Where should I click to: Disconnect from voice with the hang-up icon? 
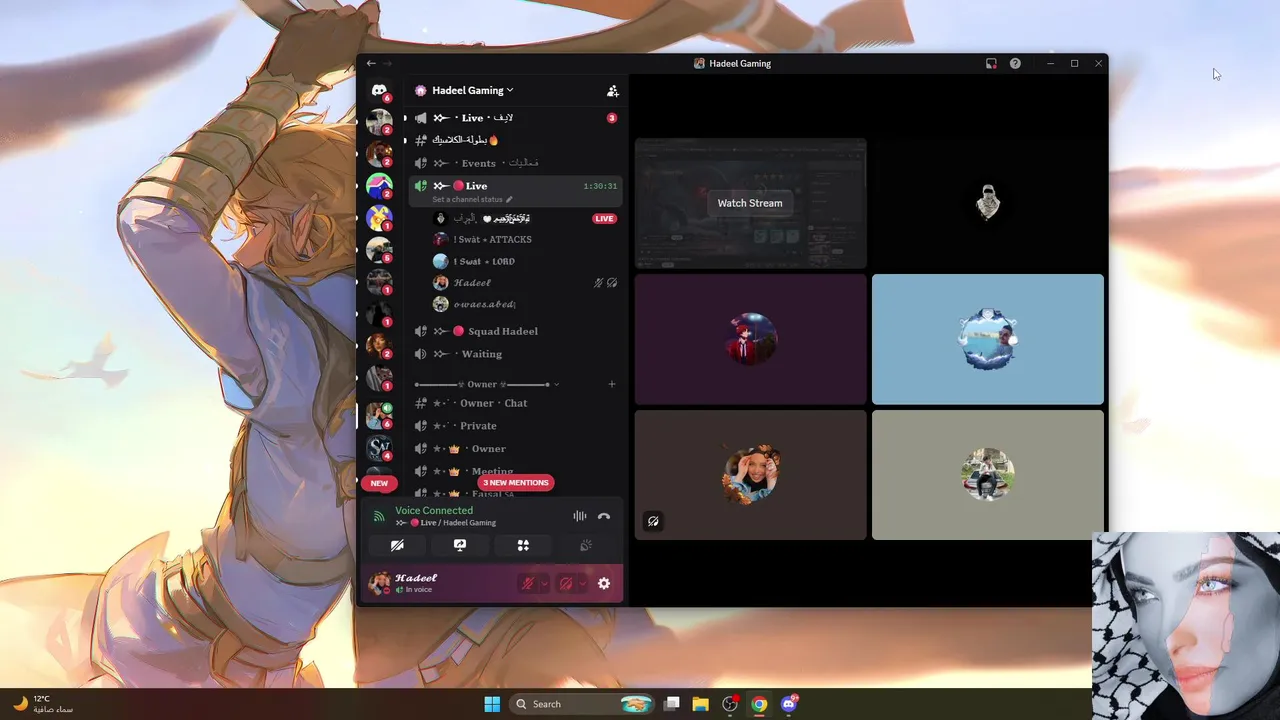[x=604, y=516]
